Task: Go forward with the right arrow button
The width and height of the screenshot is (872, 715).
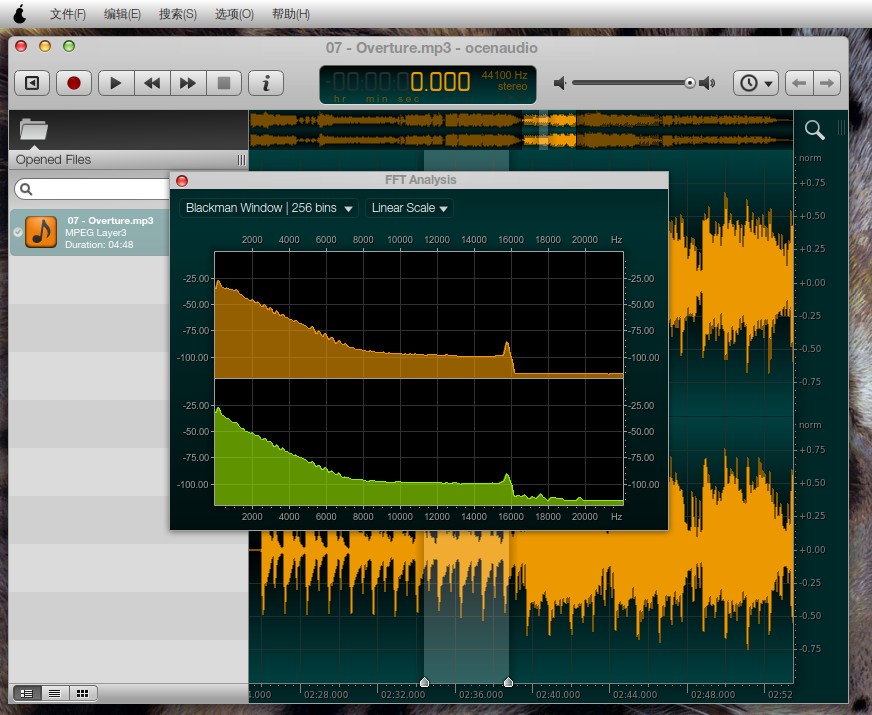Action: [x=827, y=83]
